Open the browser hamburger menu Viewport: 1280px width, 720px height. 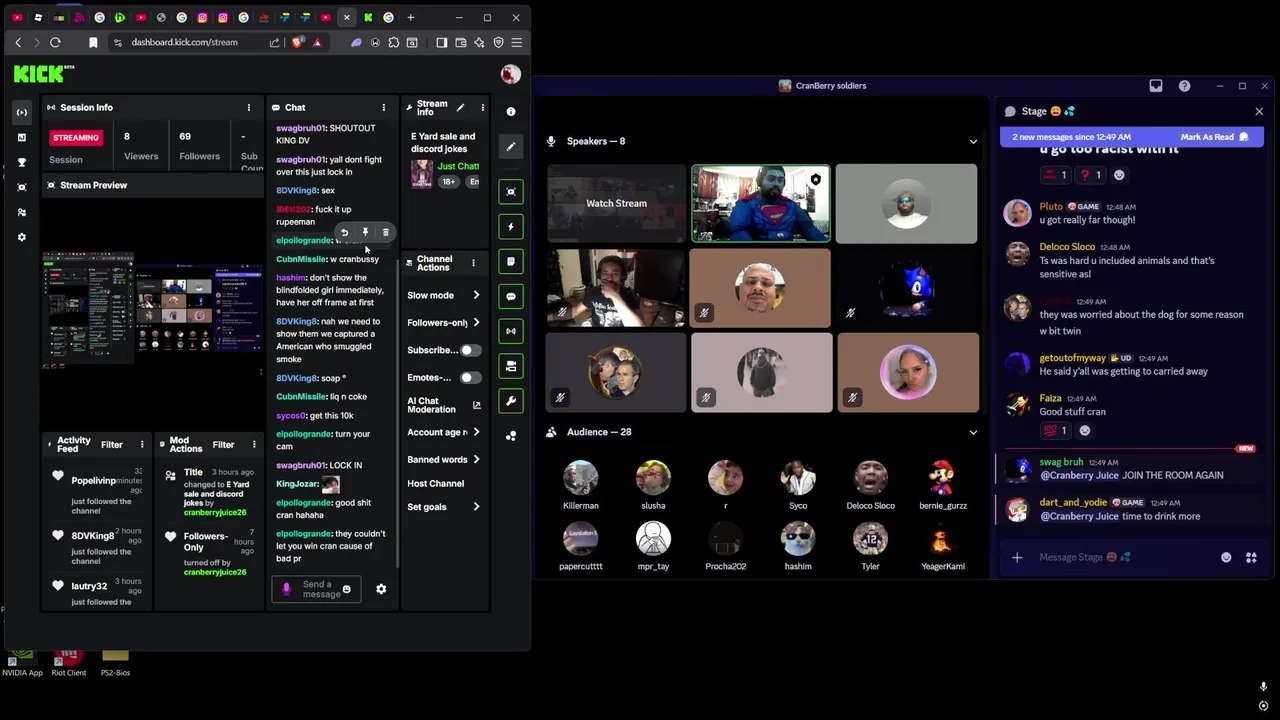click(x=517, y=42)
